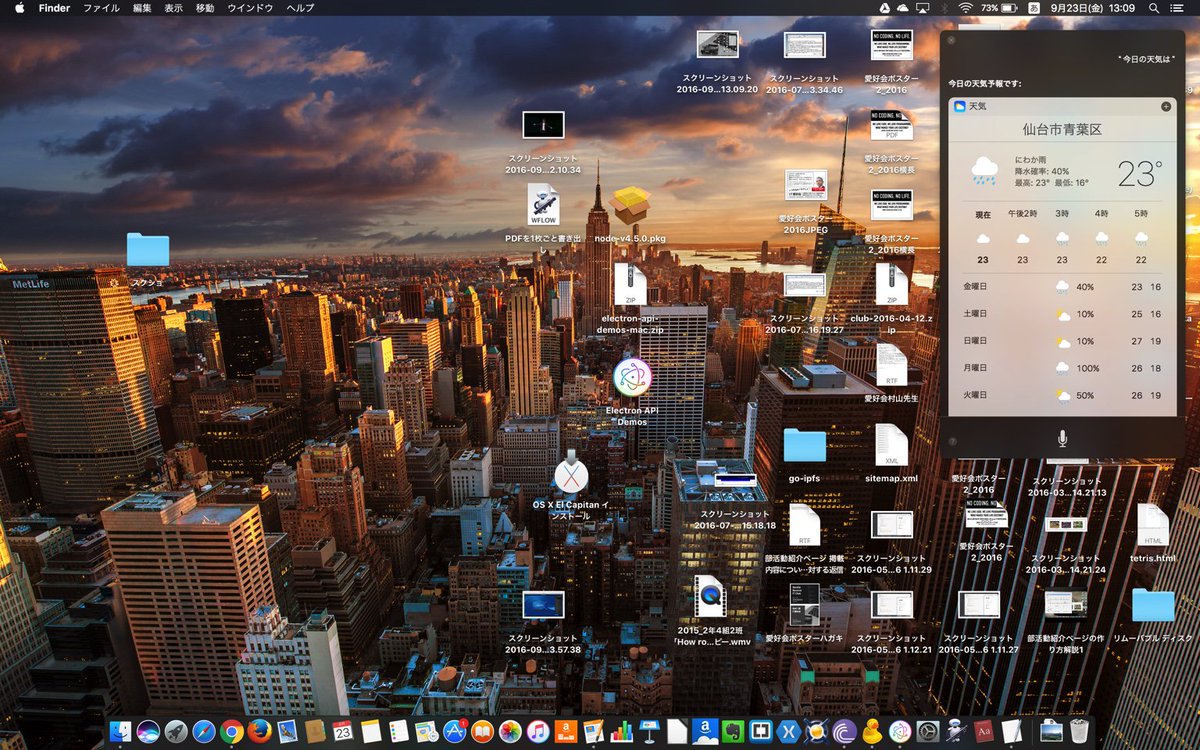Open the 表示 menu
This screenshot has height=750, width=1200.
point(173,8)
